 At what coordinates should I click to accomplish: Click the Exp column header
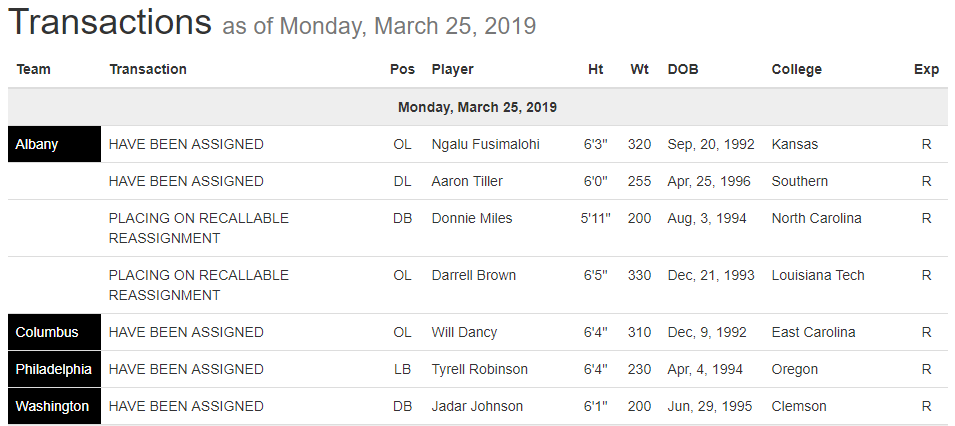(926, 69)
